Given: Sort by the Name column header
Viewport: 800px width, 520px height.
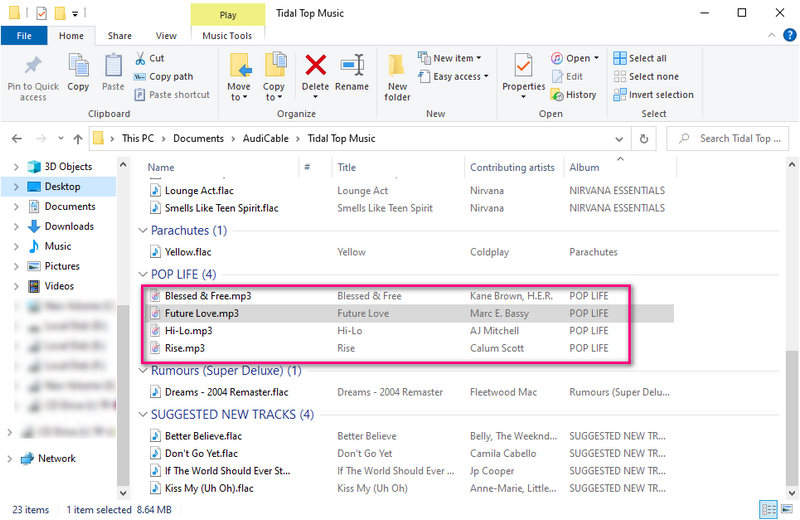Looking at the screenshot, I should (x=161, y=167).
